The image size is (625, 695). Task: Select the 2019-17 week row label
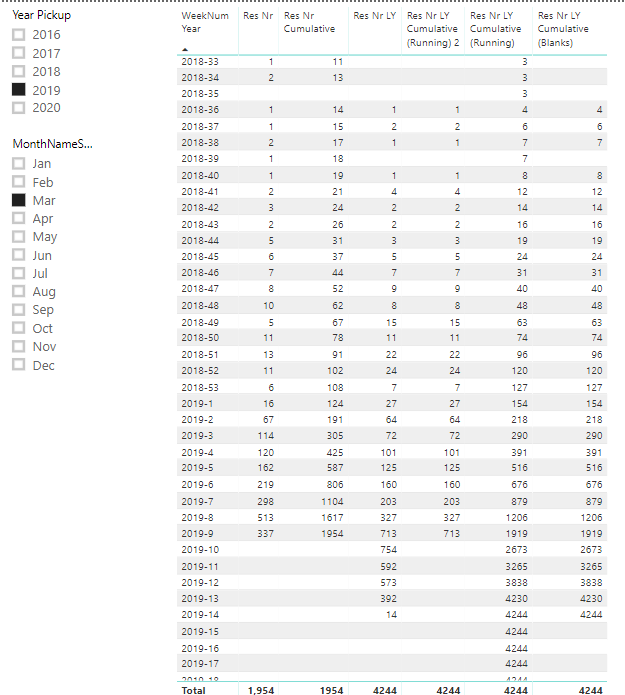click(200, 664)
